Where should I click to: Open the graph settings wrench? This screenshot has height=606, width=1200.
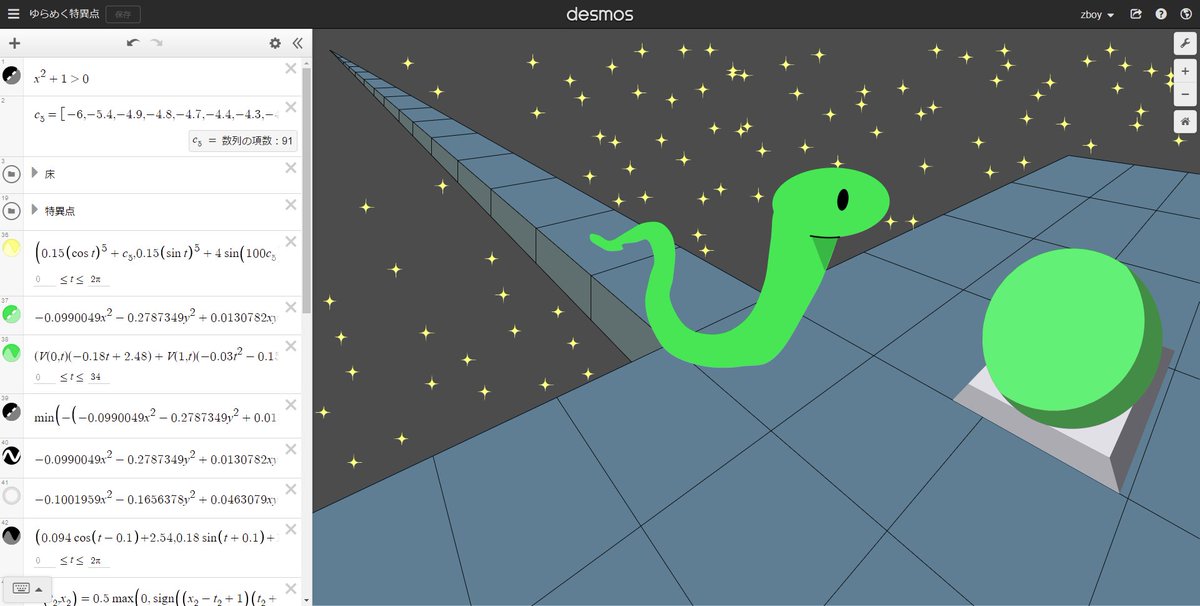[1185, 43]
